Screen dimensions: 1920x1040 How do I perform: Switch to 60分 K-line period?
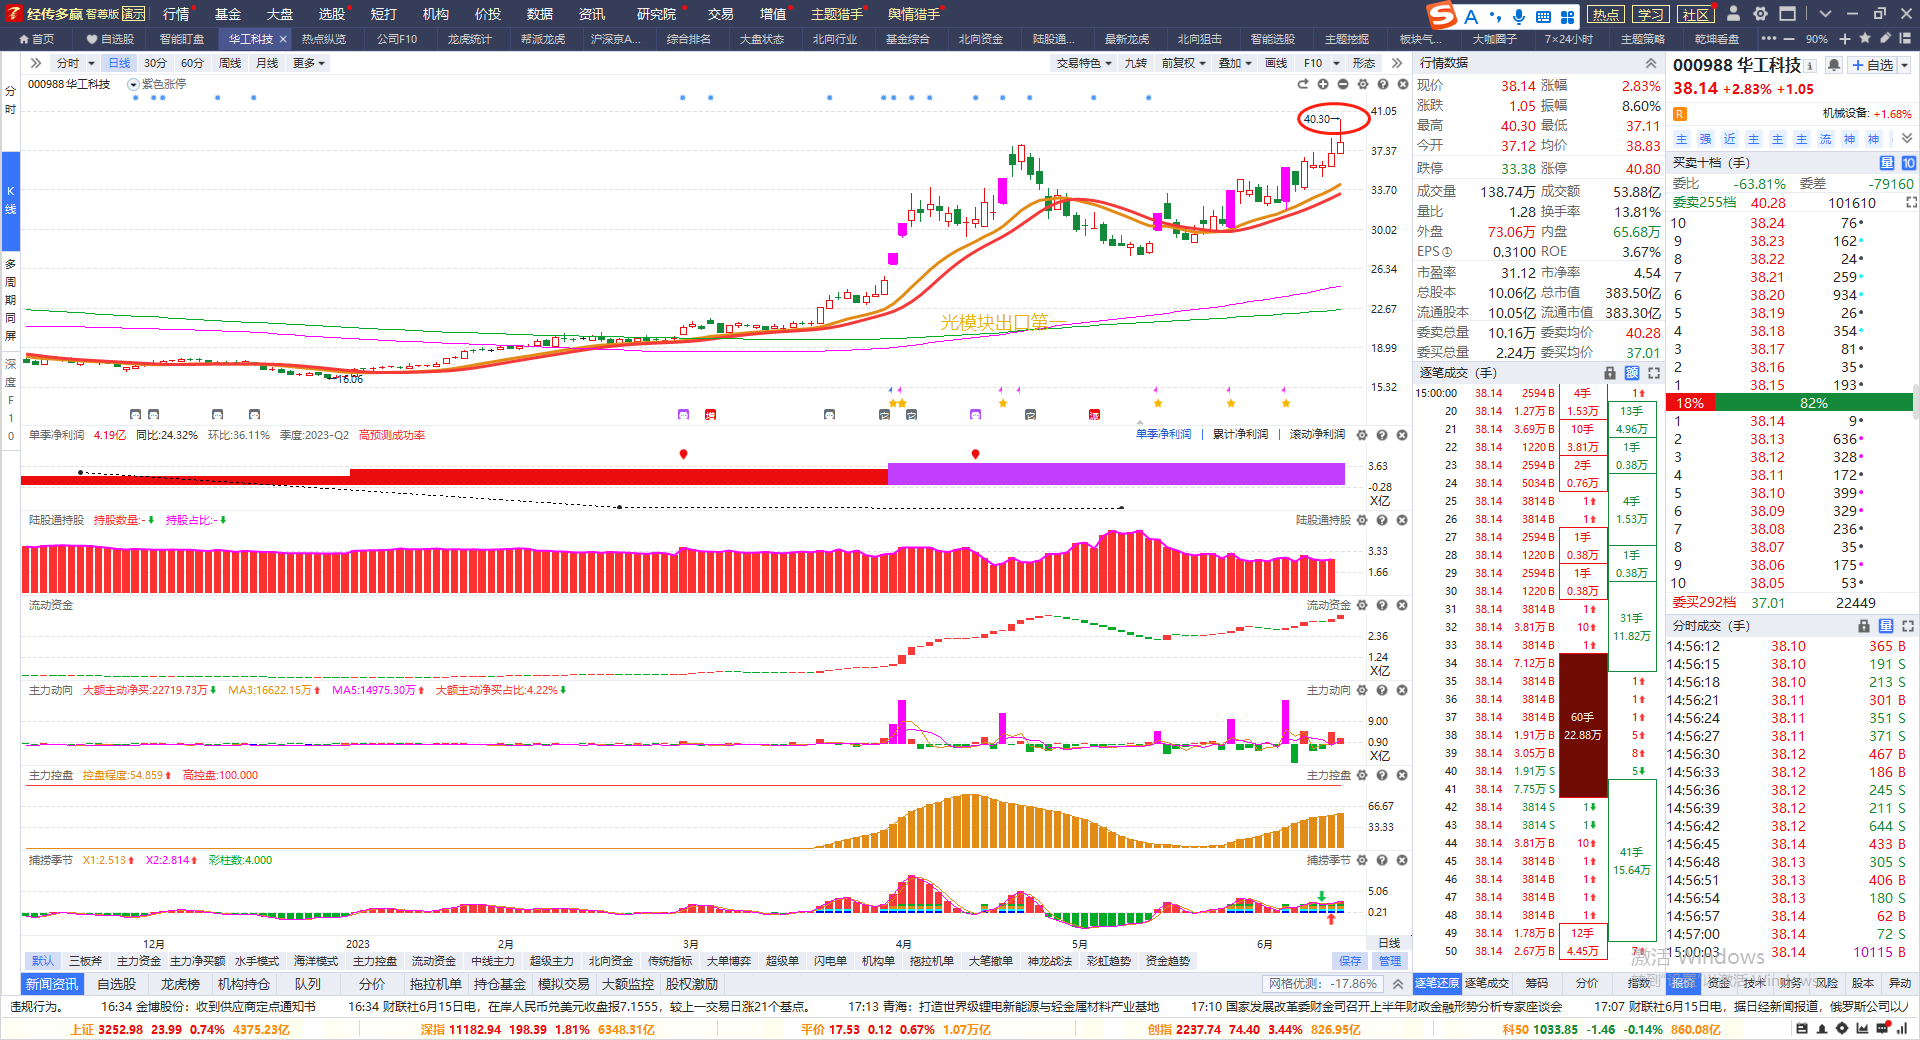(x=192, y=63)
